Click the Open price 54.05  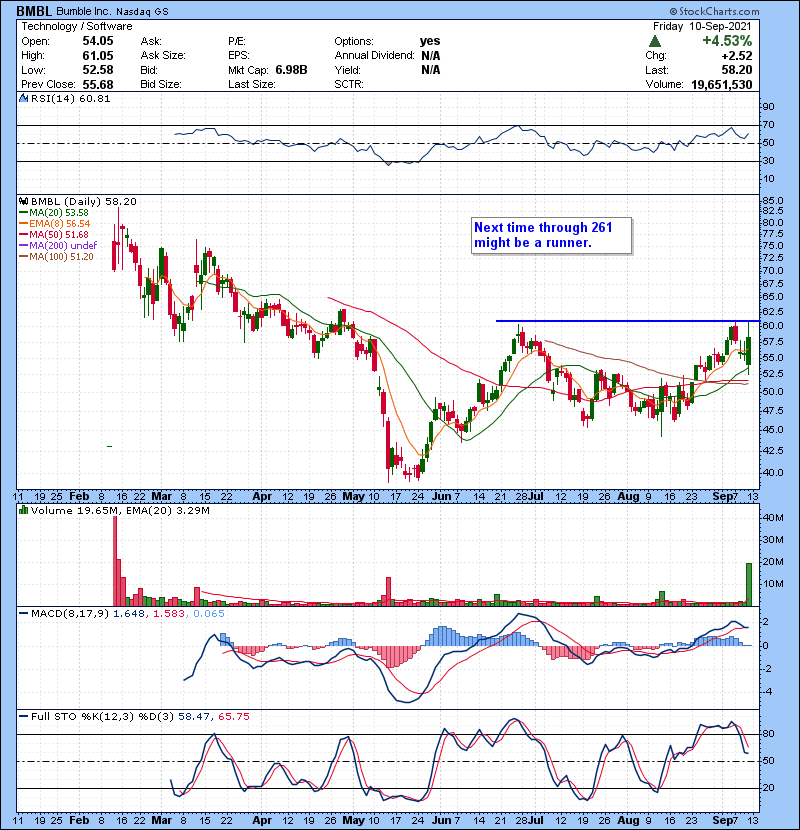tap(97, 41)
